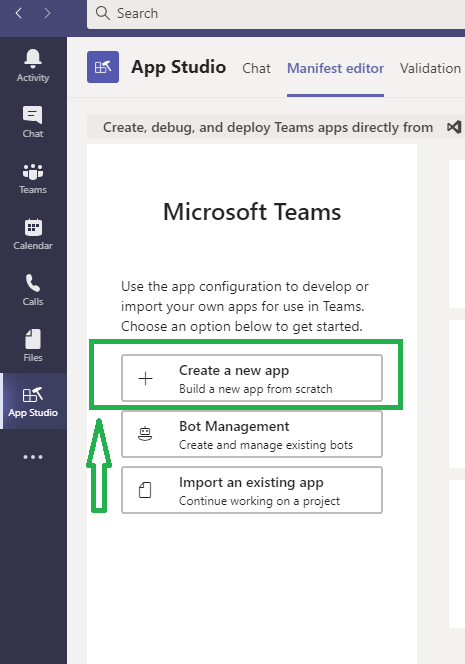Focus the Search input field

coord(276,14)
